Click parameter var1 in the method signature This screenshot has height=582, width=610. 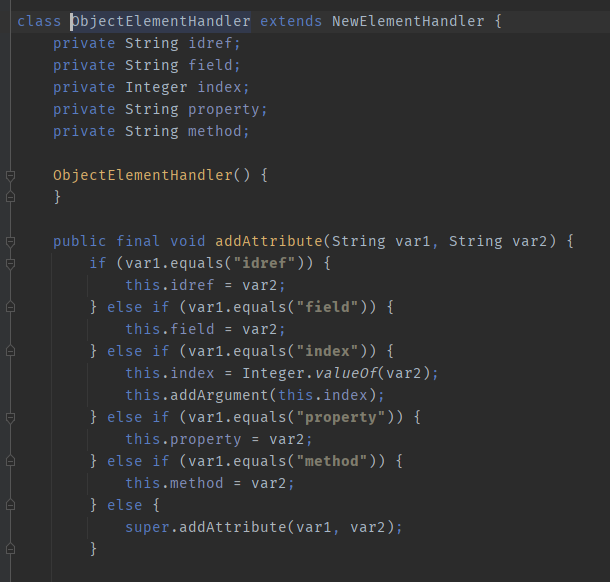click(413, 241)
